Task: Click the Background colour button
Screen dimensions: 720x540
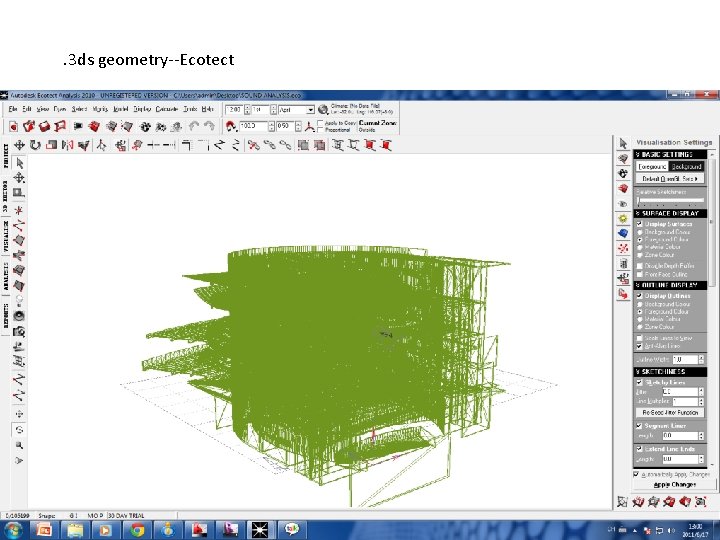Action: pos(686,167)
